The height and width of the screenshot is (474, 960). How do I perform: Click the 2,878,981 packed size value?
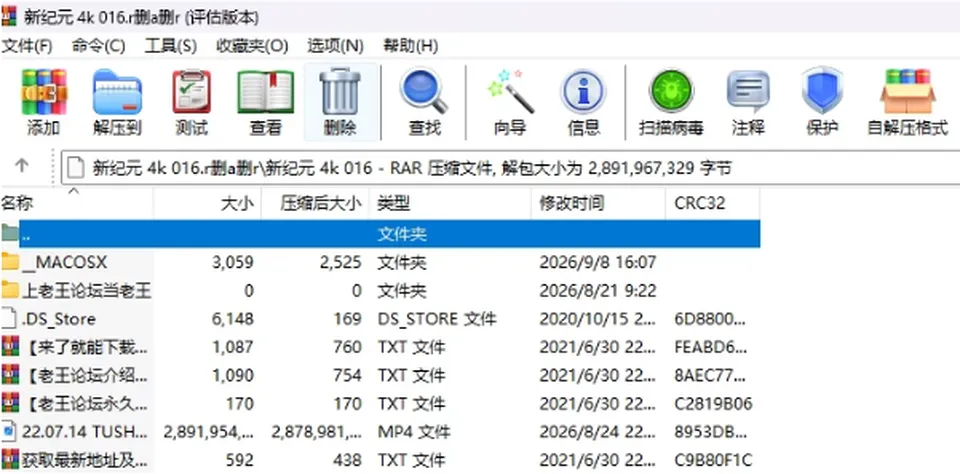click(317, 432)
